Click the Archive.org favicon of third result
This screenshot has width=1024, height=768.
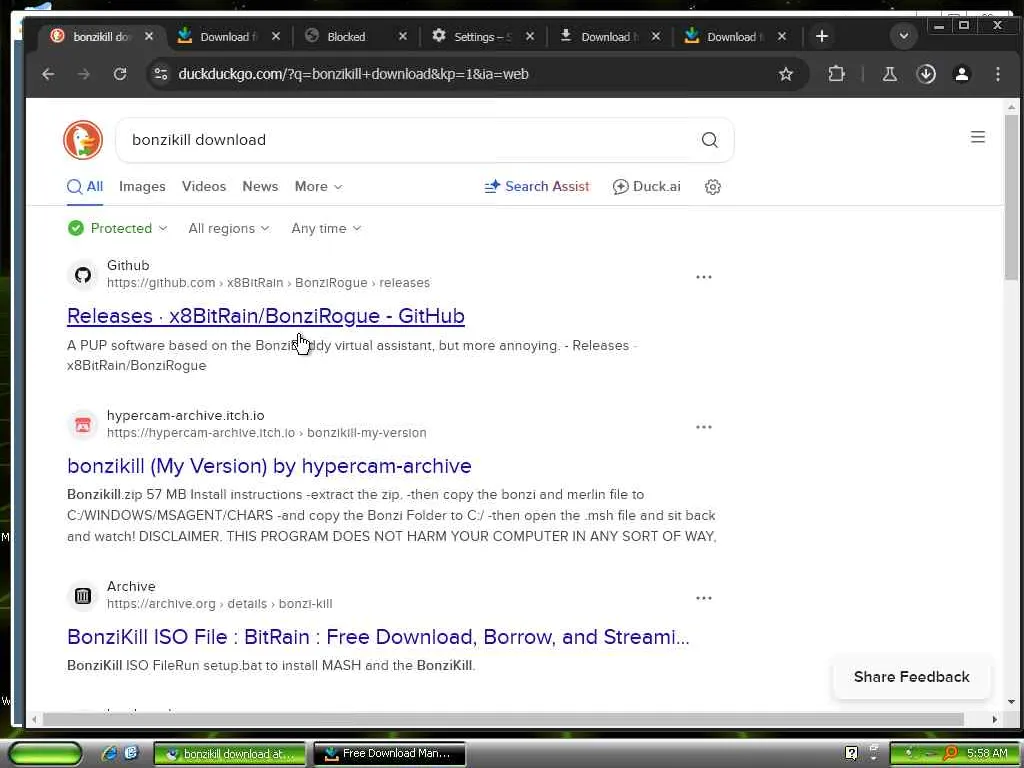click(x=83, y=596)
